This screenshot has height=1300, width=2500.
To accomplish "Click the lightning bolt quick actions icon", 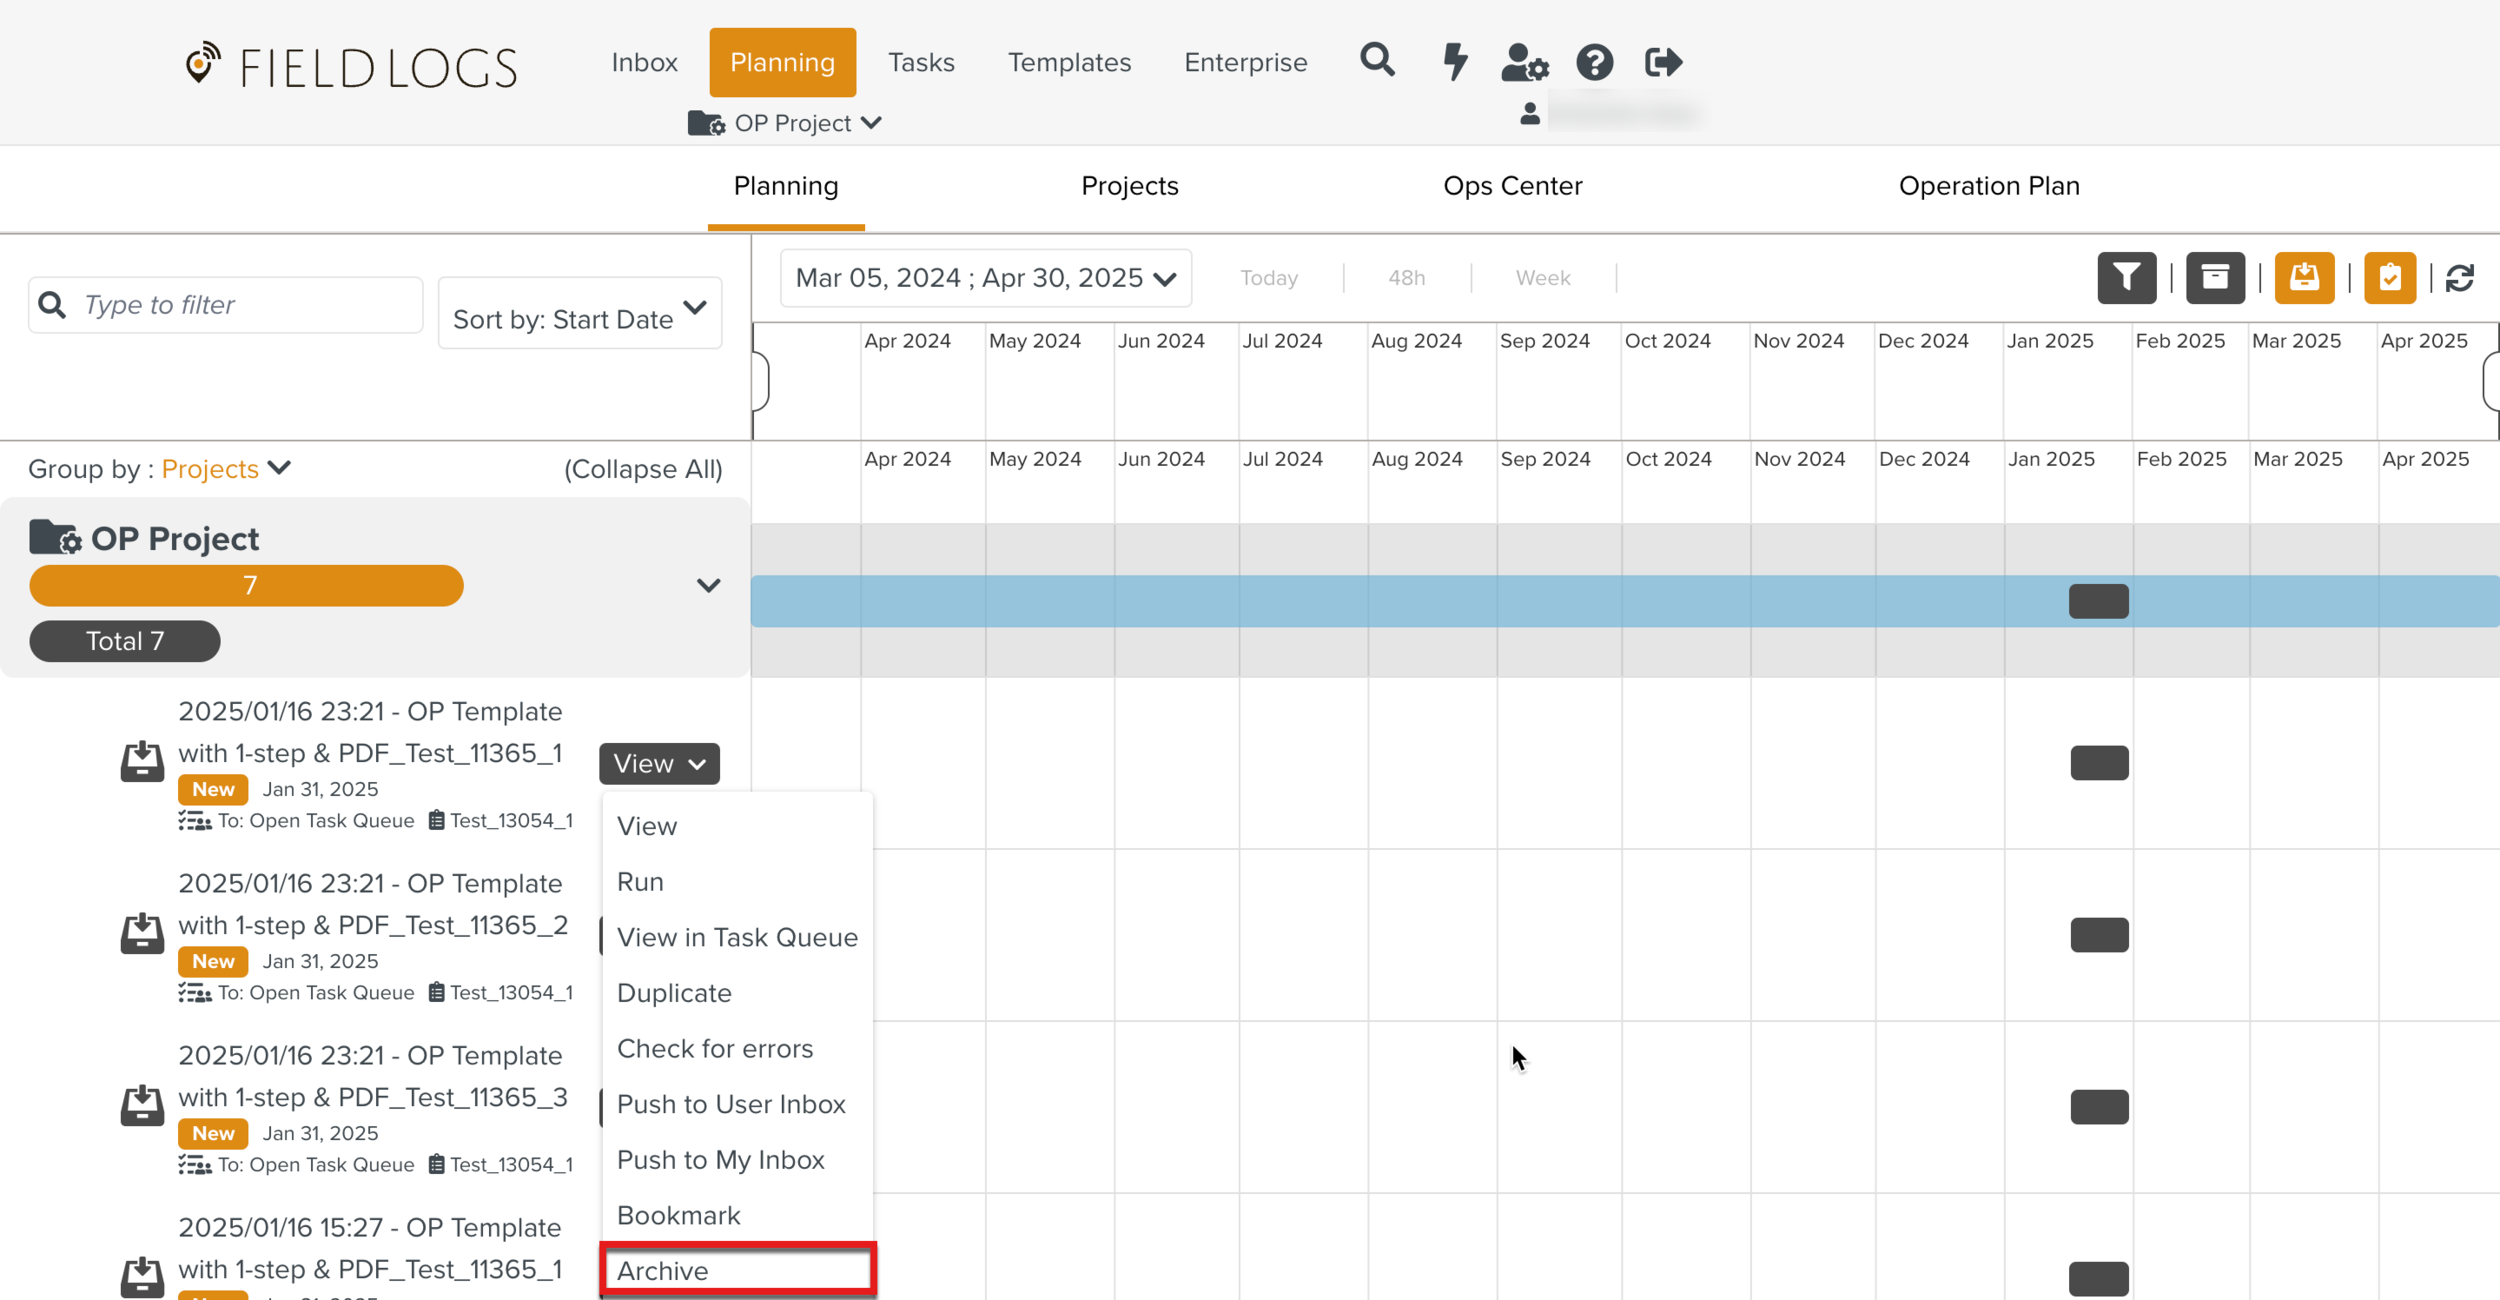I will click(1455, 62).
